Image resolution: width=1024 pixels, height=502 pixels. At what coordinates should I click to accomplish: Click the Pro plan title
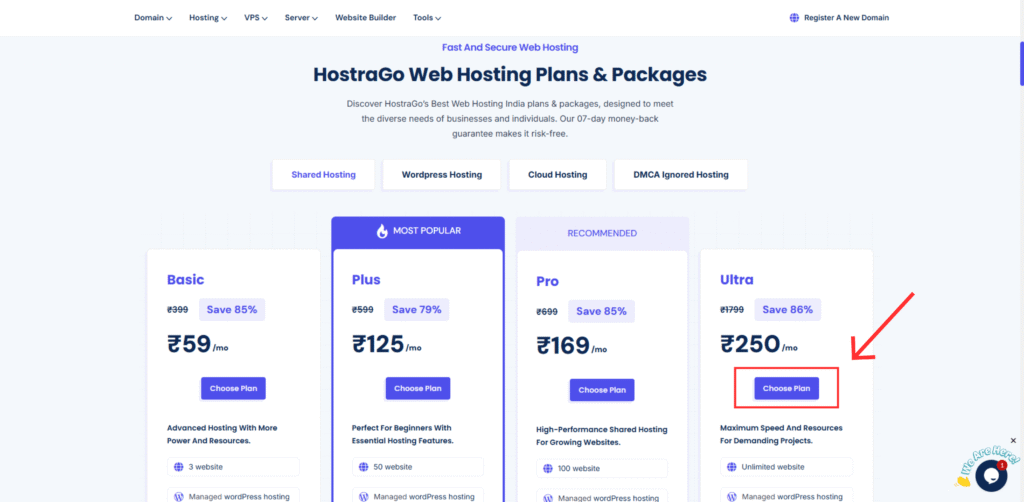point(547,282)
